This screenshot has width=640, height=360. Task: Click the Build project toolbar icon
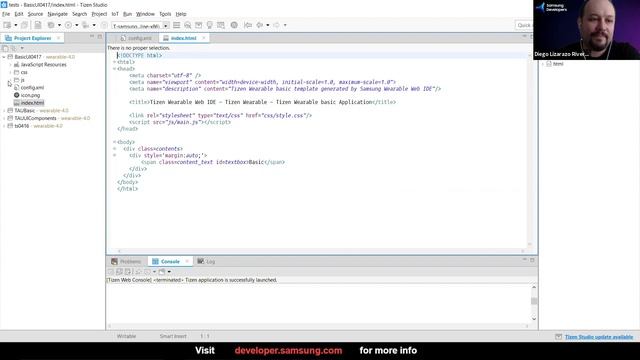[x=51, y=25]
